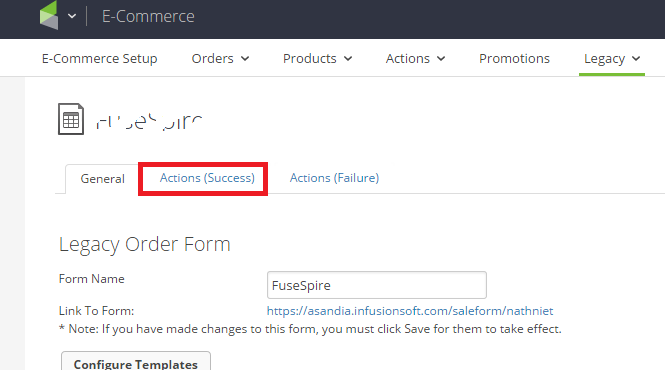This screenshot has height=370, width=665.
Task: Switch to the Actions (Success) tab
Action: (207, 178)
